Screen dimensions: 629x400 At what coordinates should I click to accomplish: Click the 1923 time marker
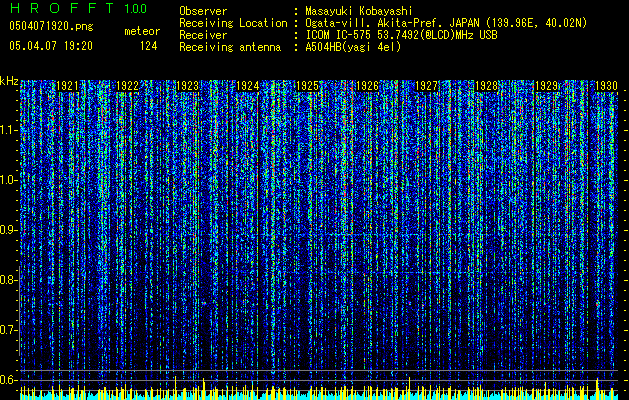[187, 86]
